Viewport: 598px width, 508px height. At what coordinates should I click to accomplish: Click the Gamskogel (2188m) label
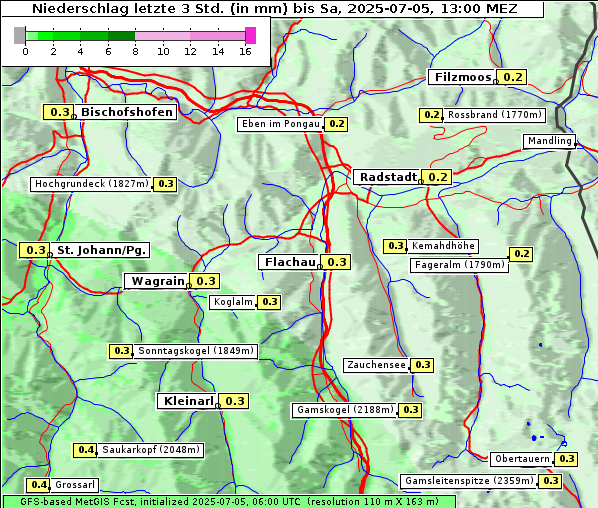click(344, 410)
